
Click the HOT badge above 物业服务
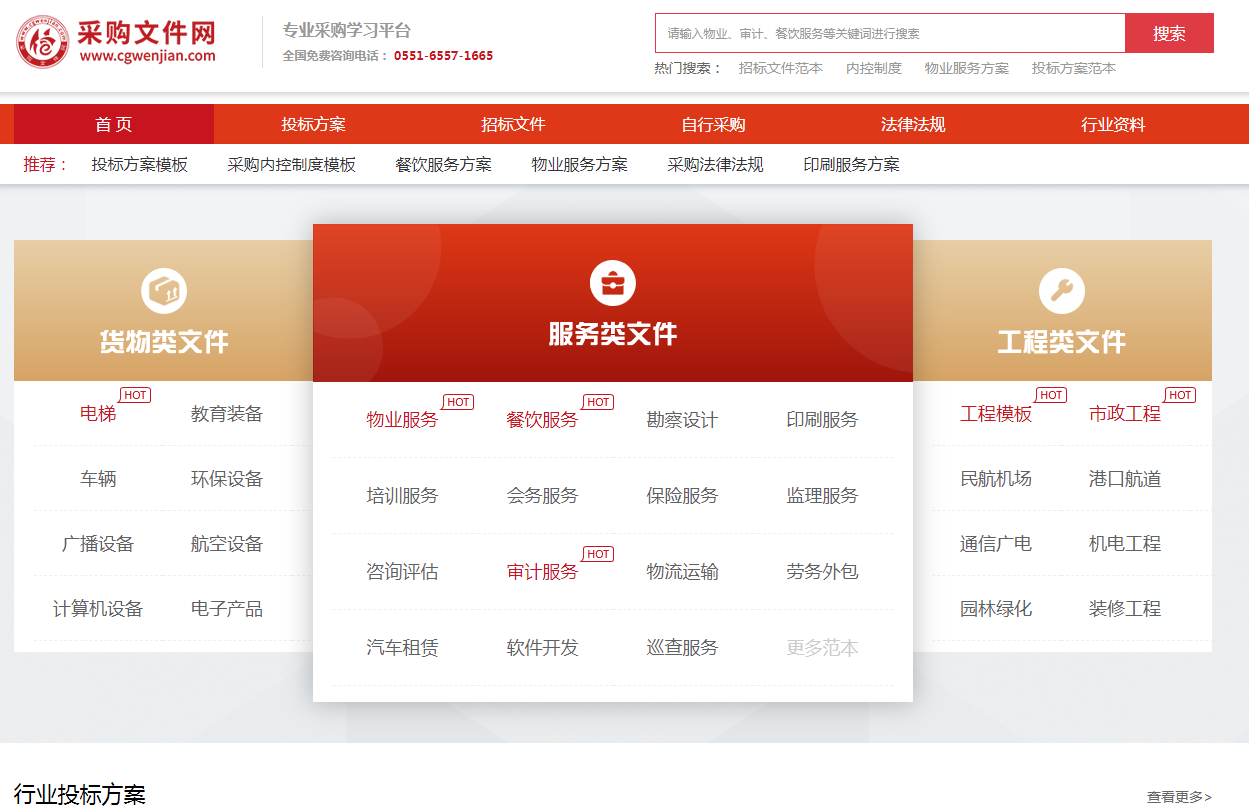point(457,402)
